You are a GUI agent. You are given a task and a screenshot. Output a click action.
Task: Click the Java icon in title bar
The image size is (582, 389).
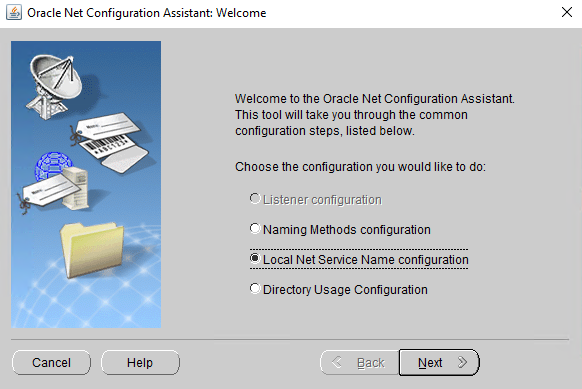[x=14, y=12]
